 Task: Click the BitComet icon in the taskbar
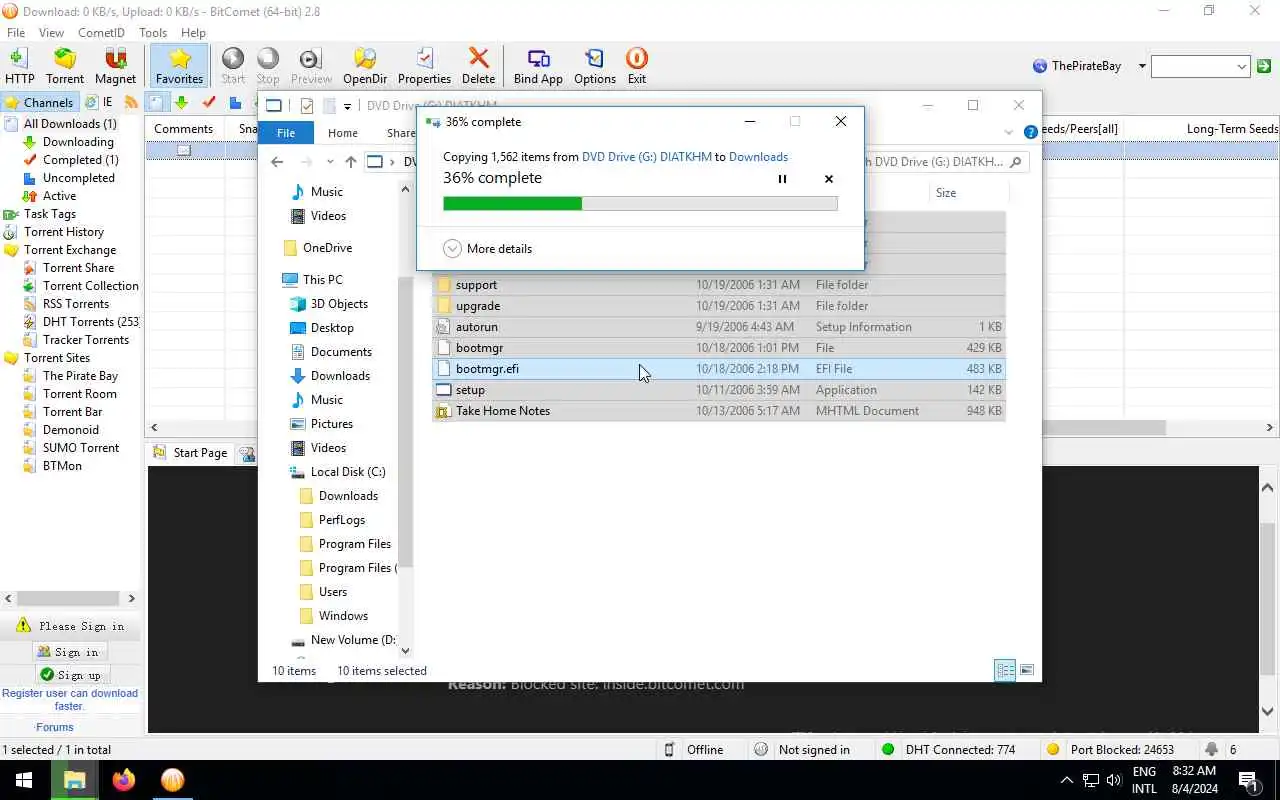[x=173, y=780]
